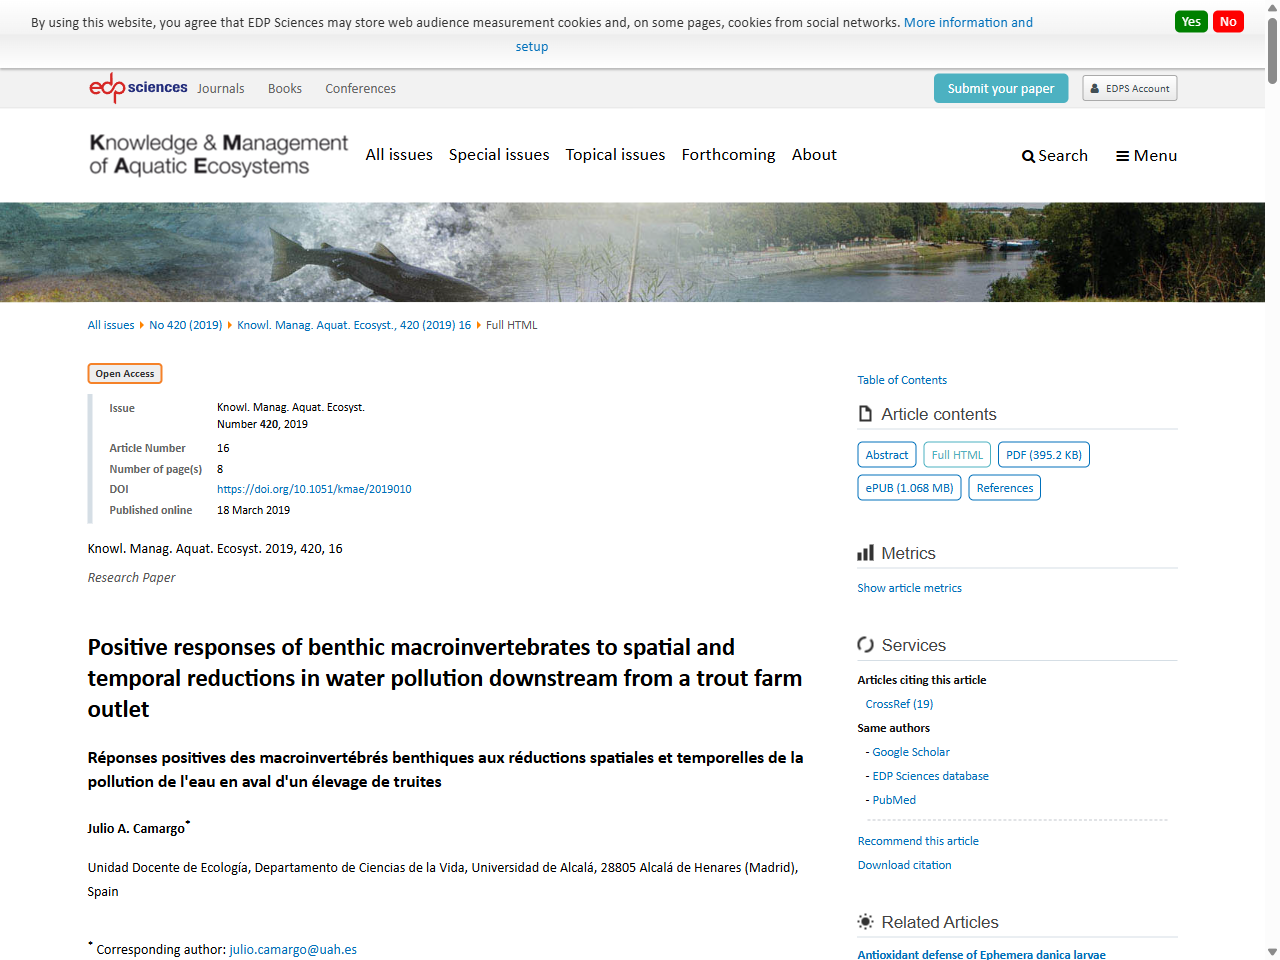Click Submit your paper
The image size is (1280, 960).
tap(1000, 88)
